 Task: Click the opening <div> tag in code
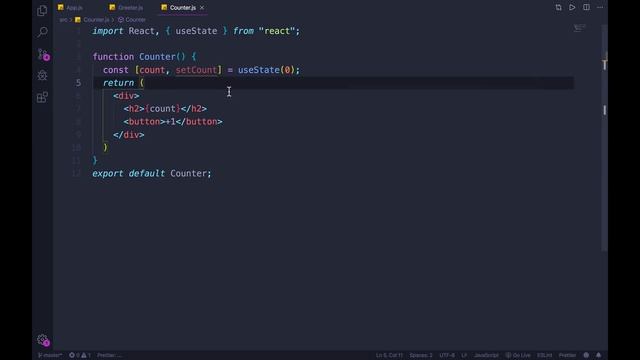tap(126, 96)
